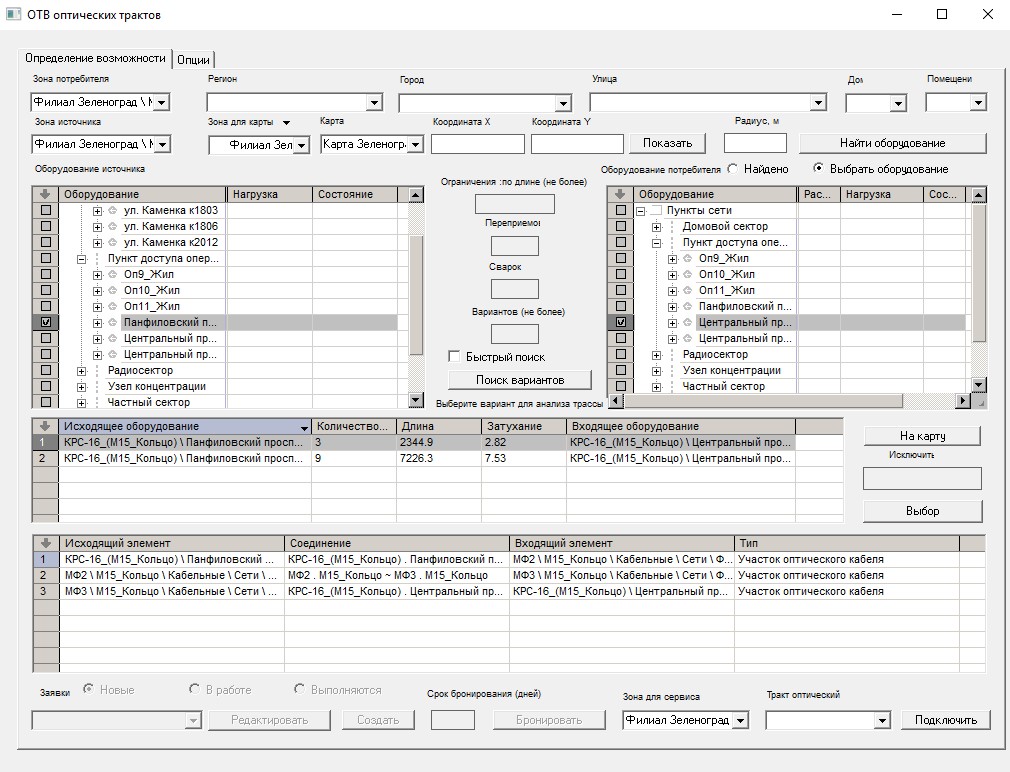The image size is (1010, 772).
Task: Open the Город dropdown
Action: (564, 103)
